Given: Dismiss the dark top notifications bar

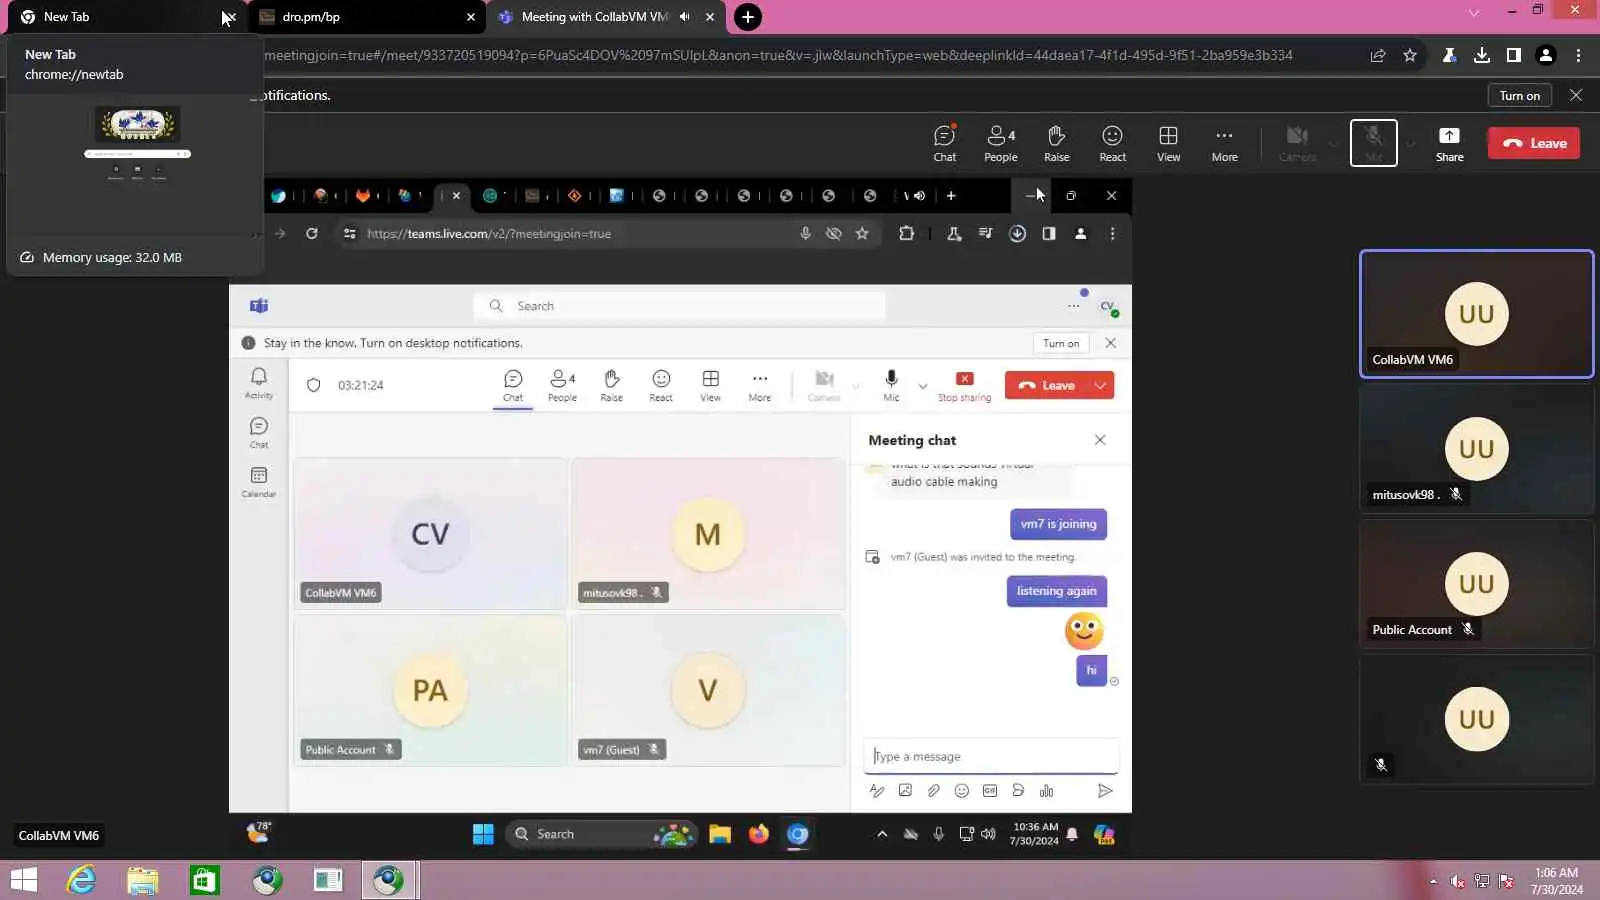Looking at the screenshot, I should pos(1576,95).
